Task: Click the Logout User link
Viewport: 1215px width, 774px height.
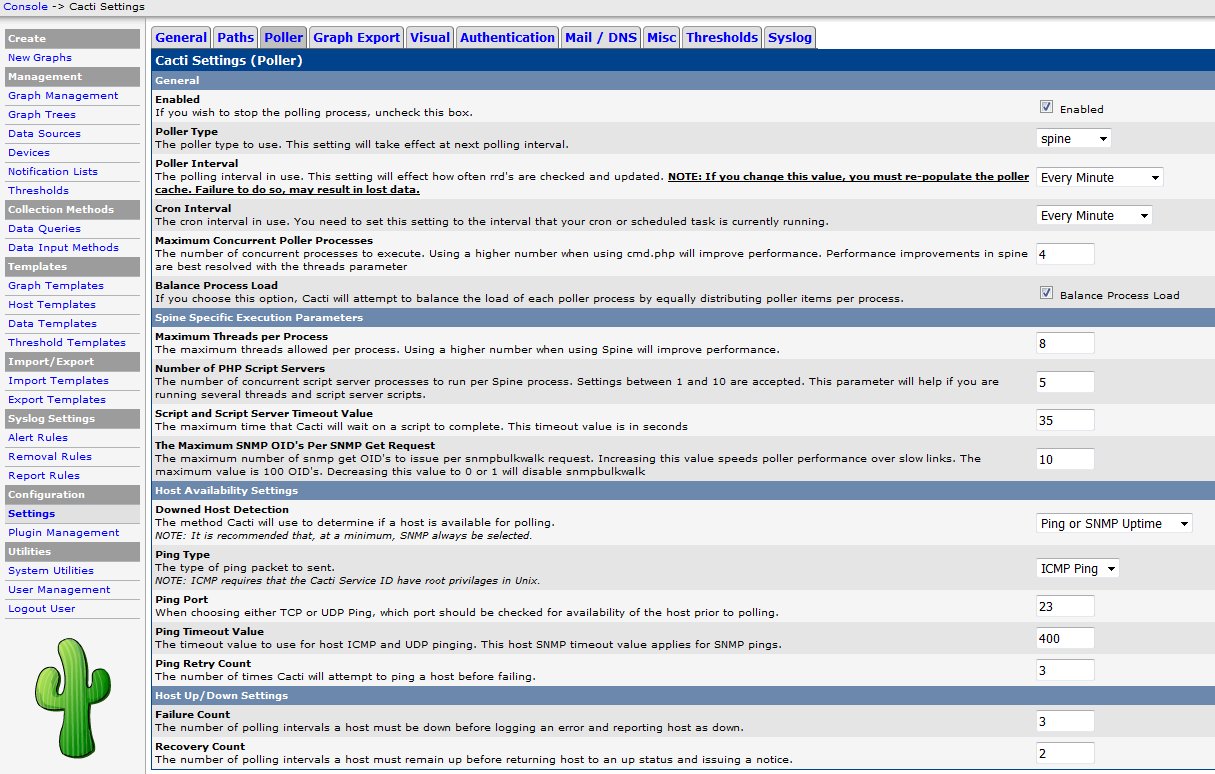Action: point(42,609)
